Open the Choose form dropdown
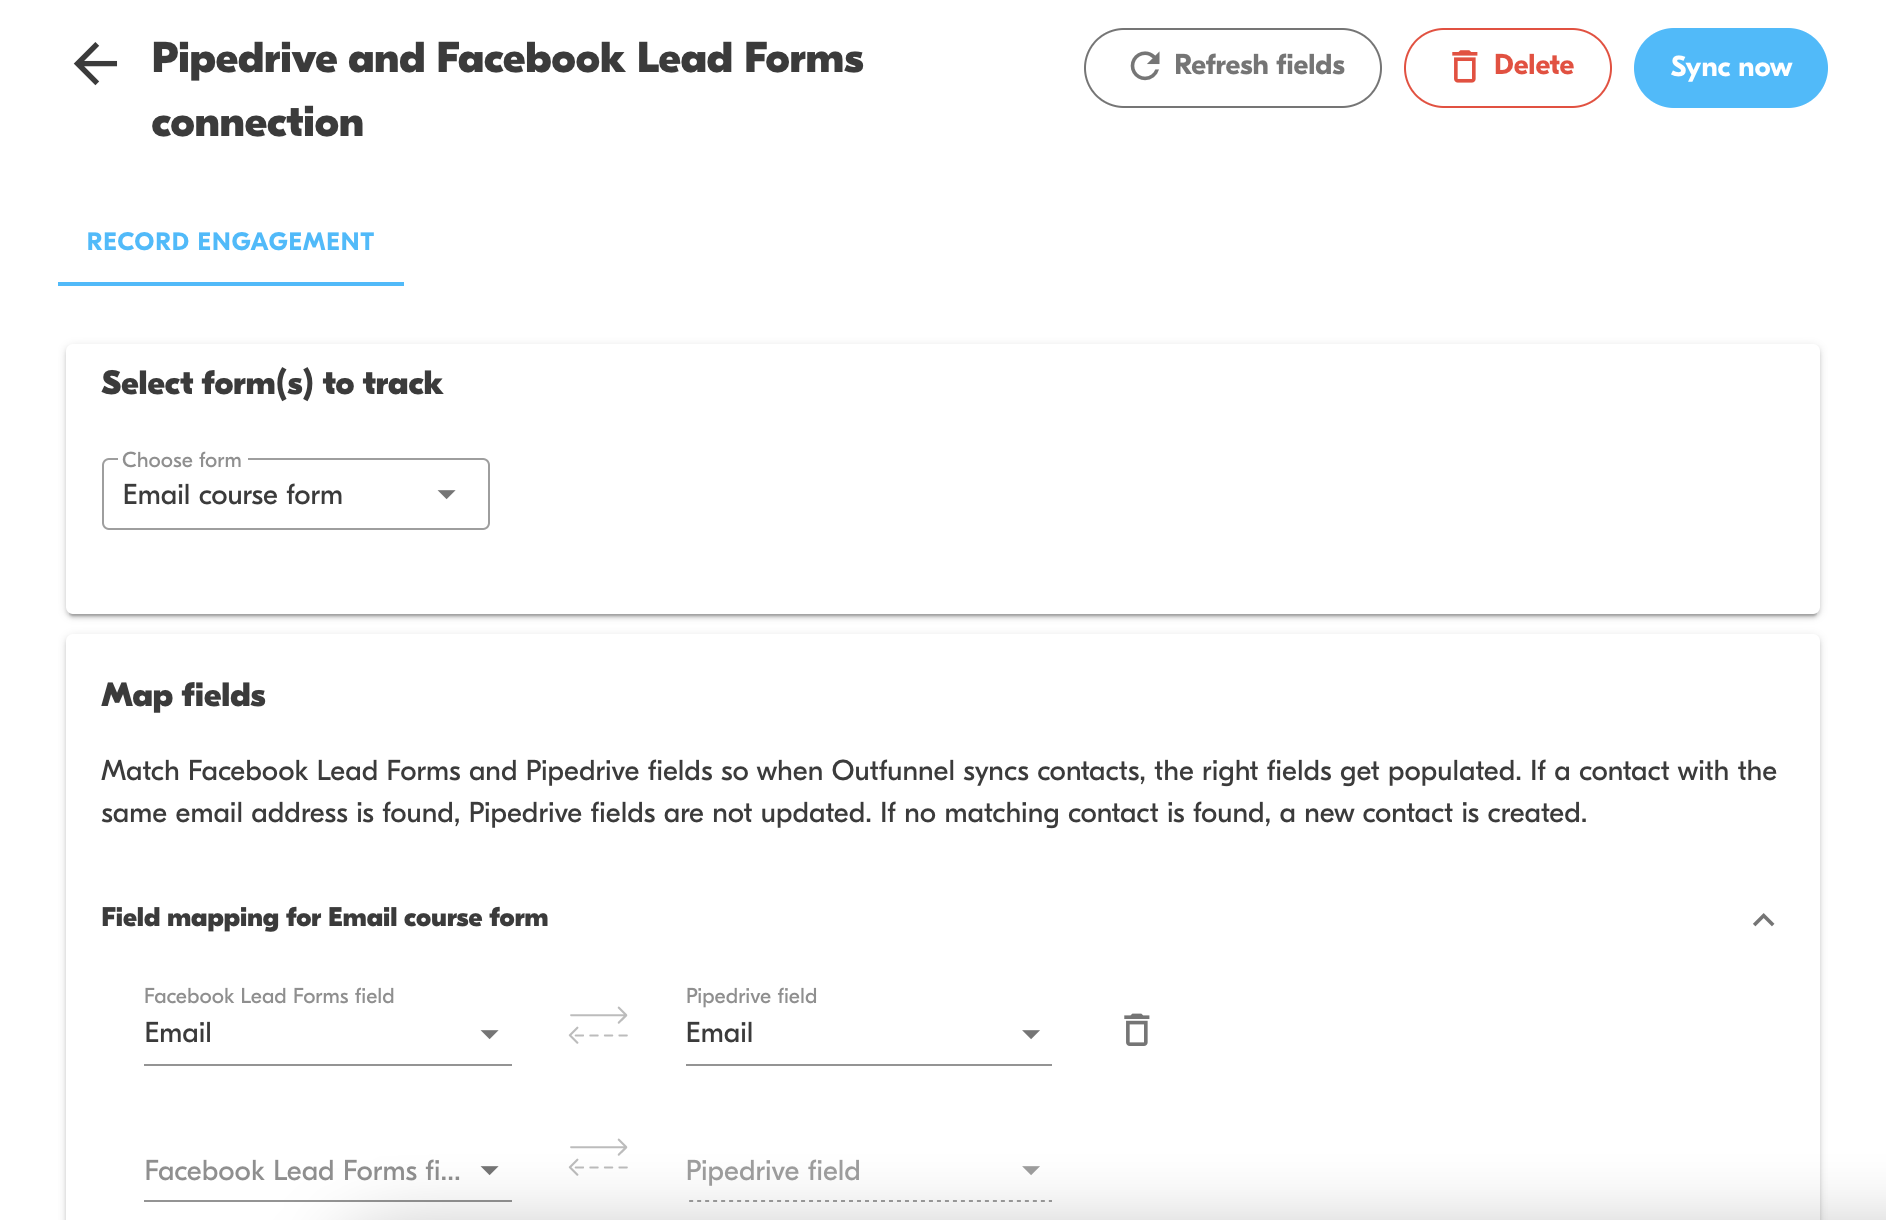 296,495
